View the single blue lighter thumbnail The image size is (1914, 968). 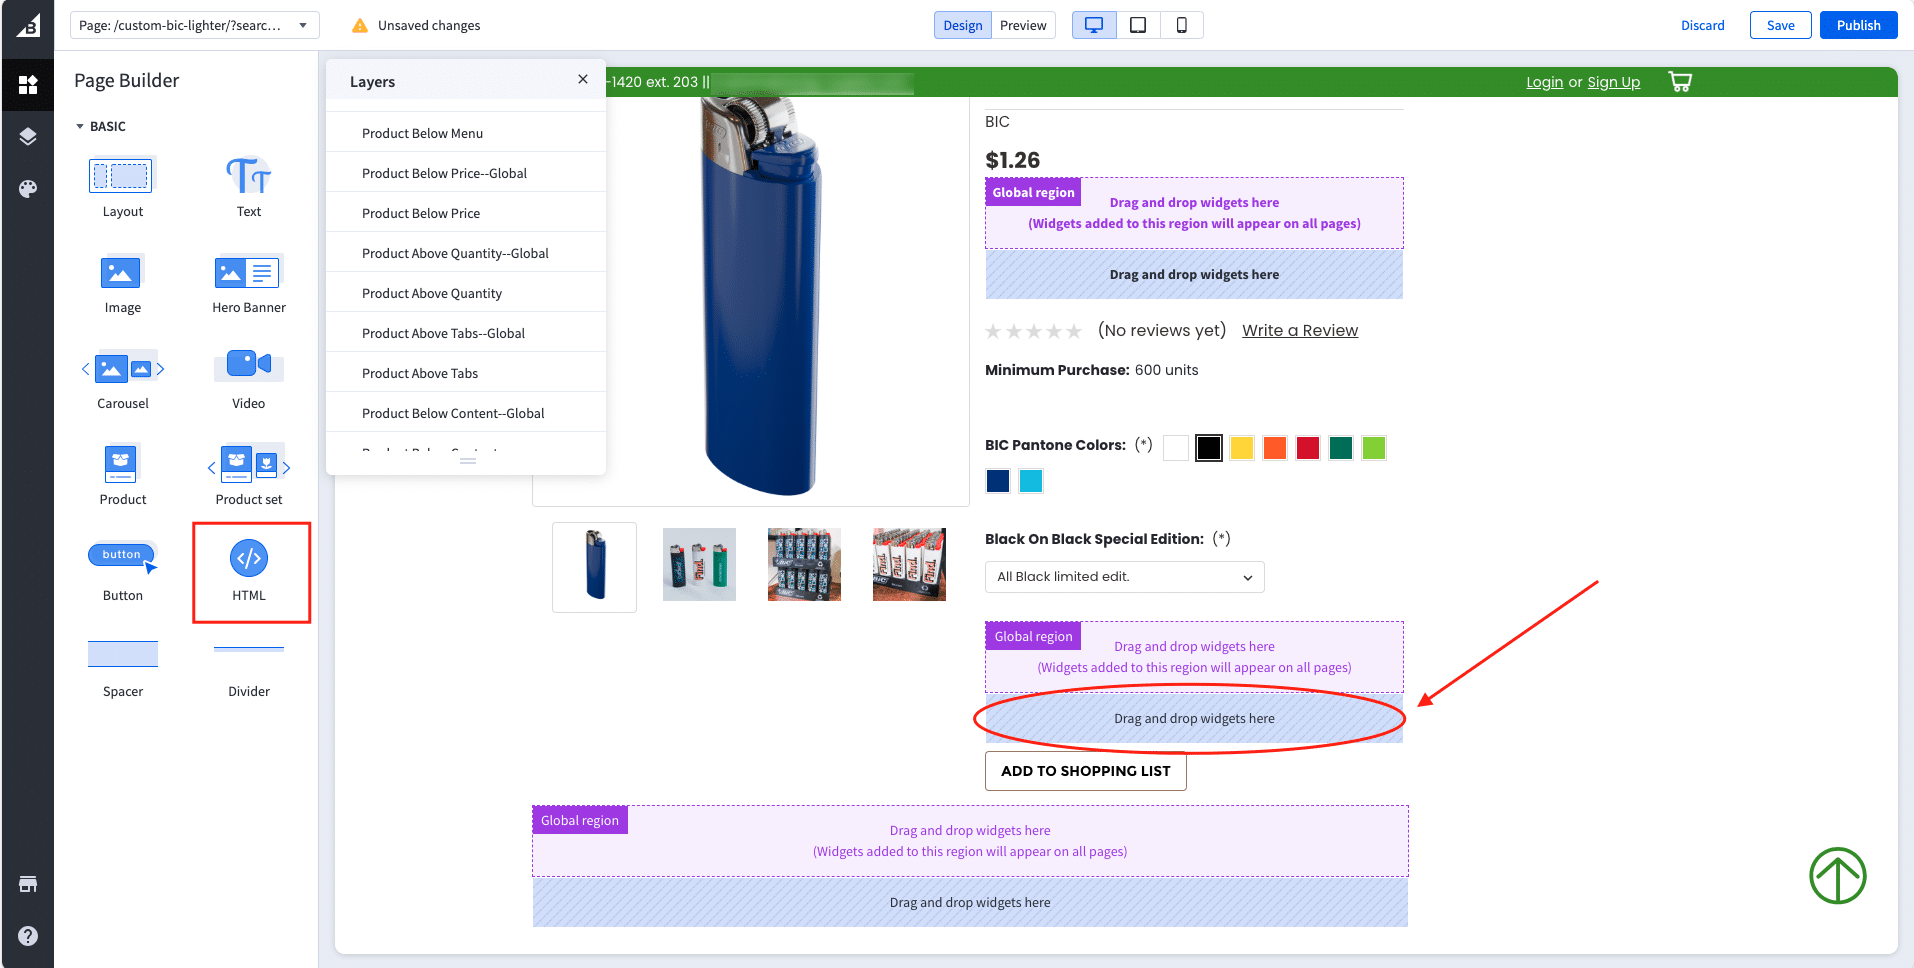pos(595,567)
